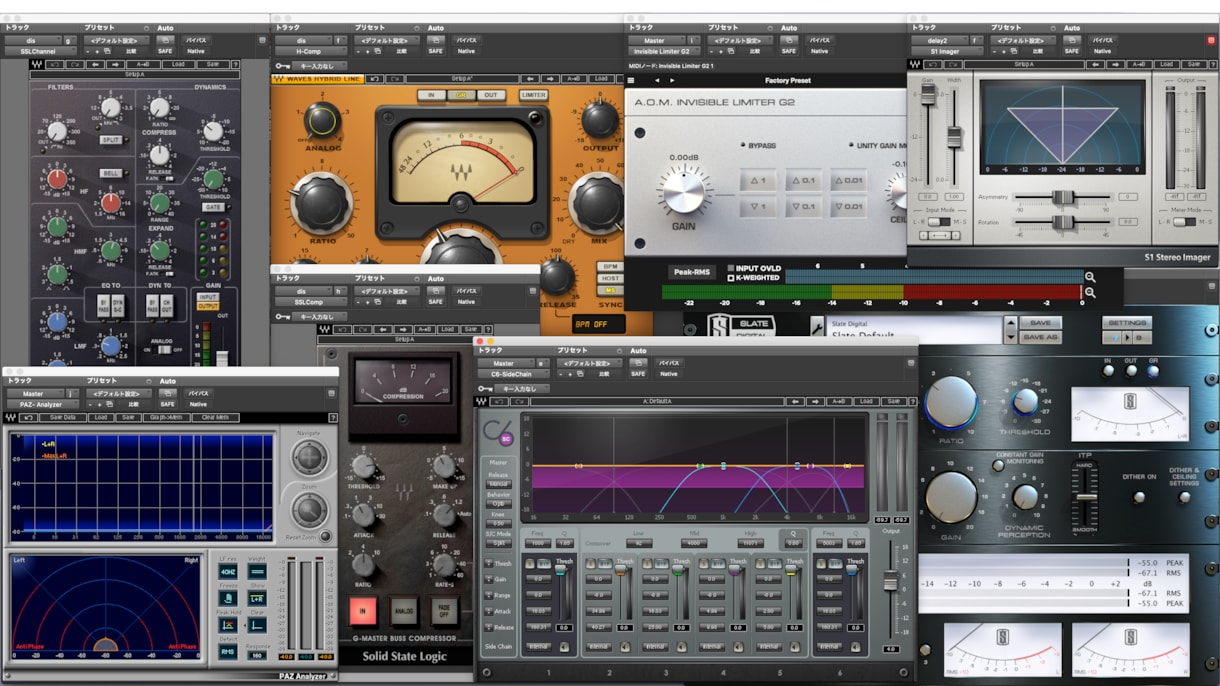This screenshot has height=686, width=1220.
Task: Click the Load button in C6 toolbar
Action: tap(866, 401)
